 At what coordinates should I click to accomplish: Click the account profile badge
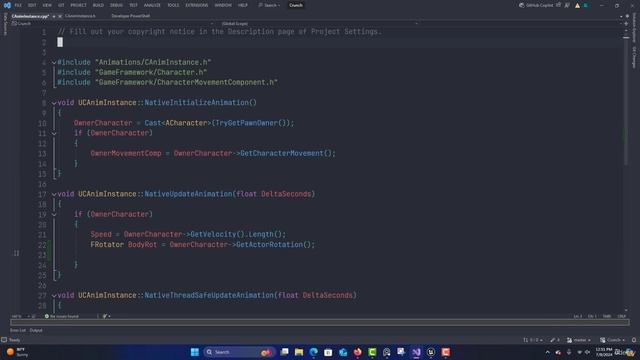(x=586, y=6)
